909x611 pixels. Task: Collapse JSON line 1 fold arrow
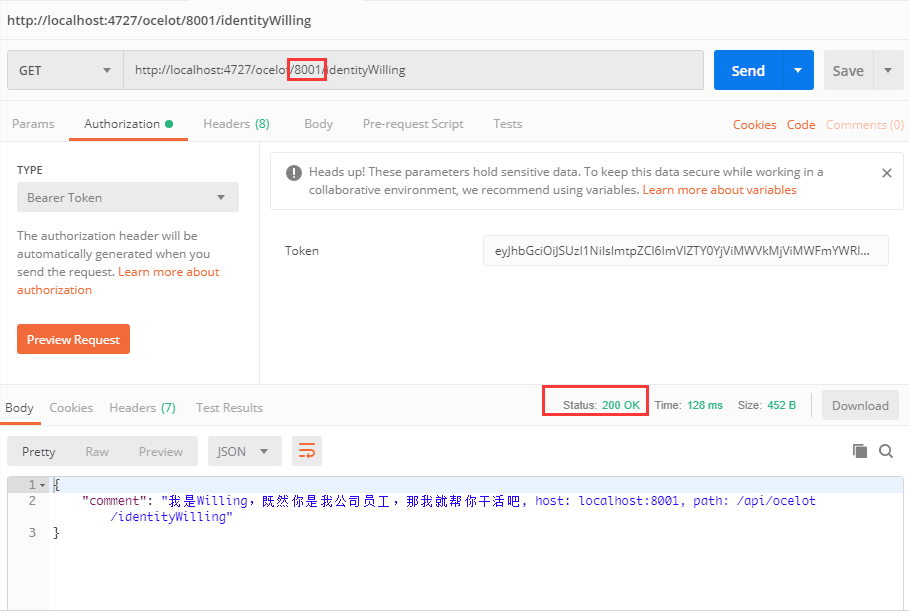42,485
